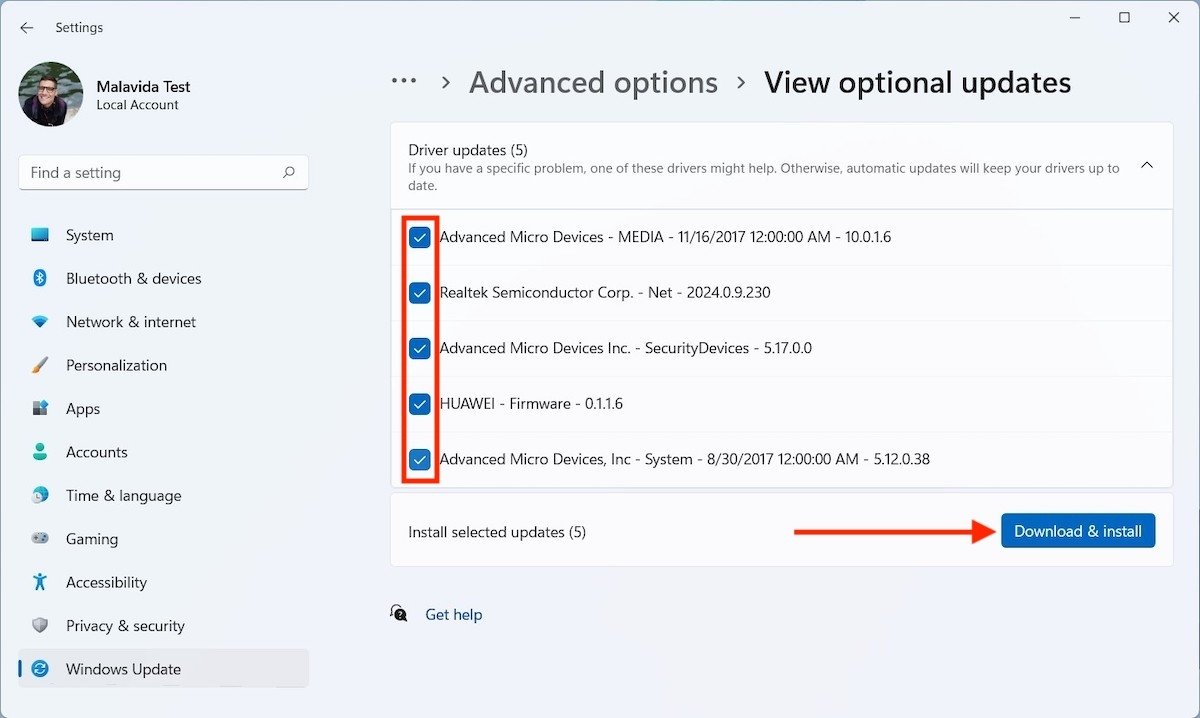
Task: Minimize the Settings window
Action: click(x=1077, y=18)
